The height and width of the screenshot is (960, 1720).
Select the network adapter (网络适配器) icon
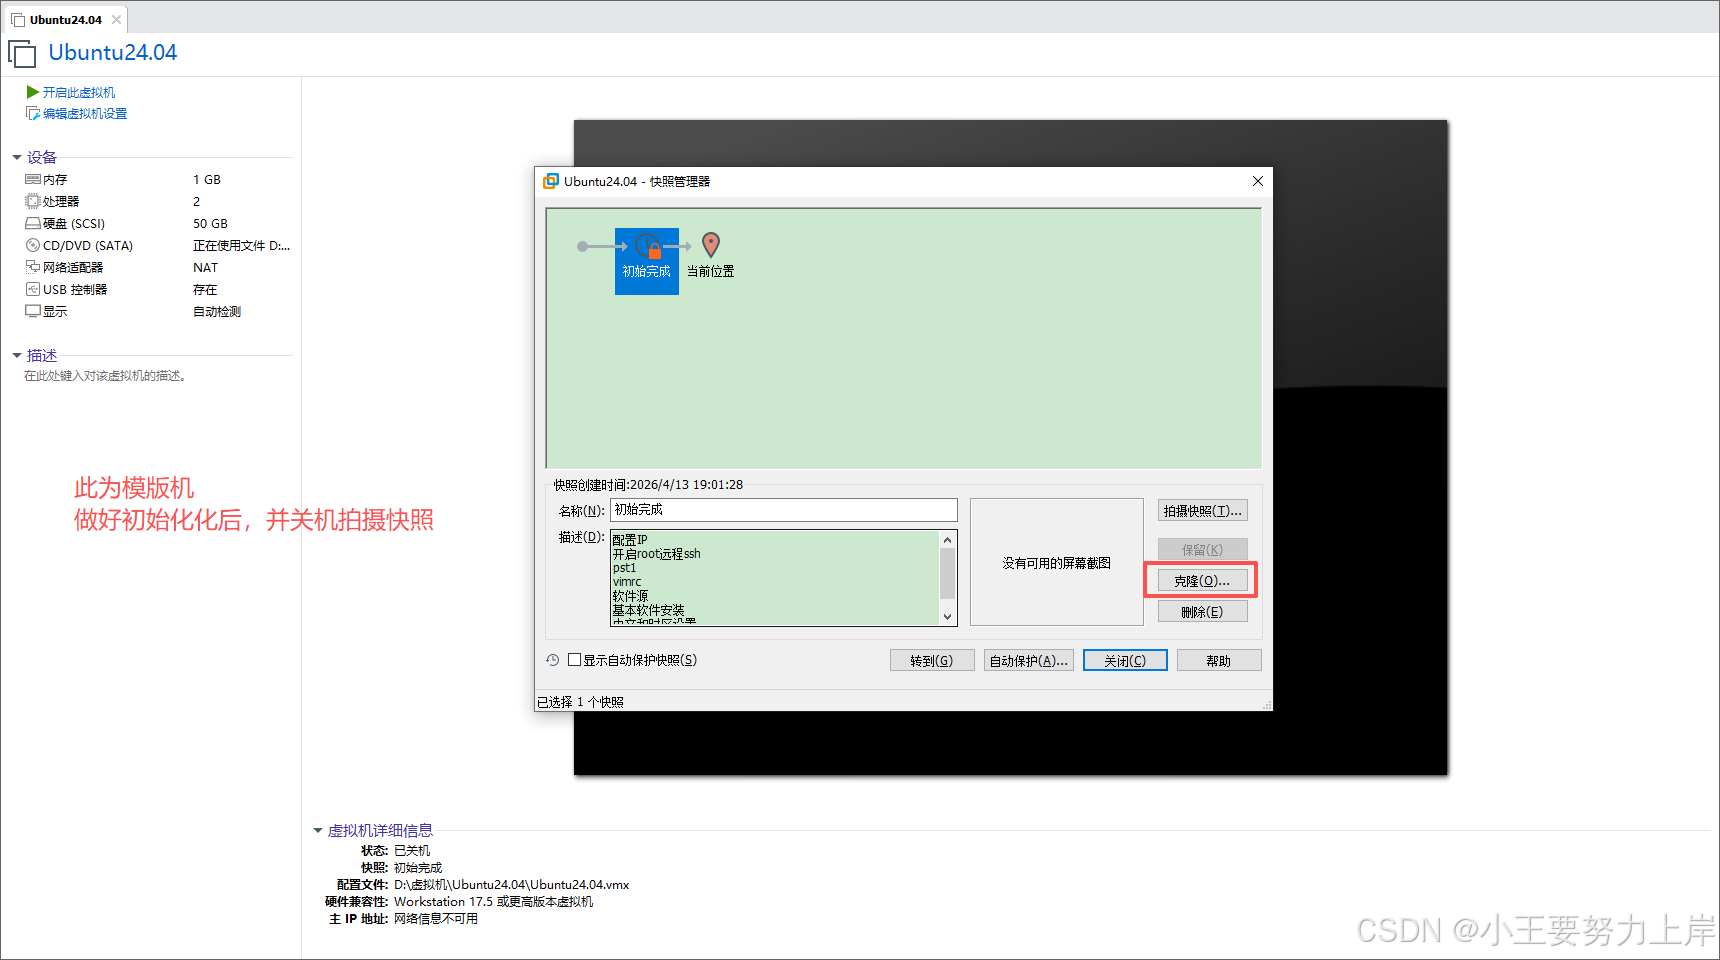pos(33,268)
